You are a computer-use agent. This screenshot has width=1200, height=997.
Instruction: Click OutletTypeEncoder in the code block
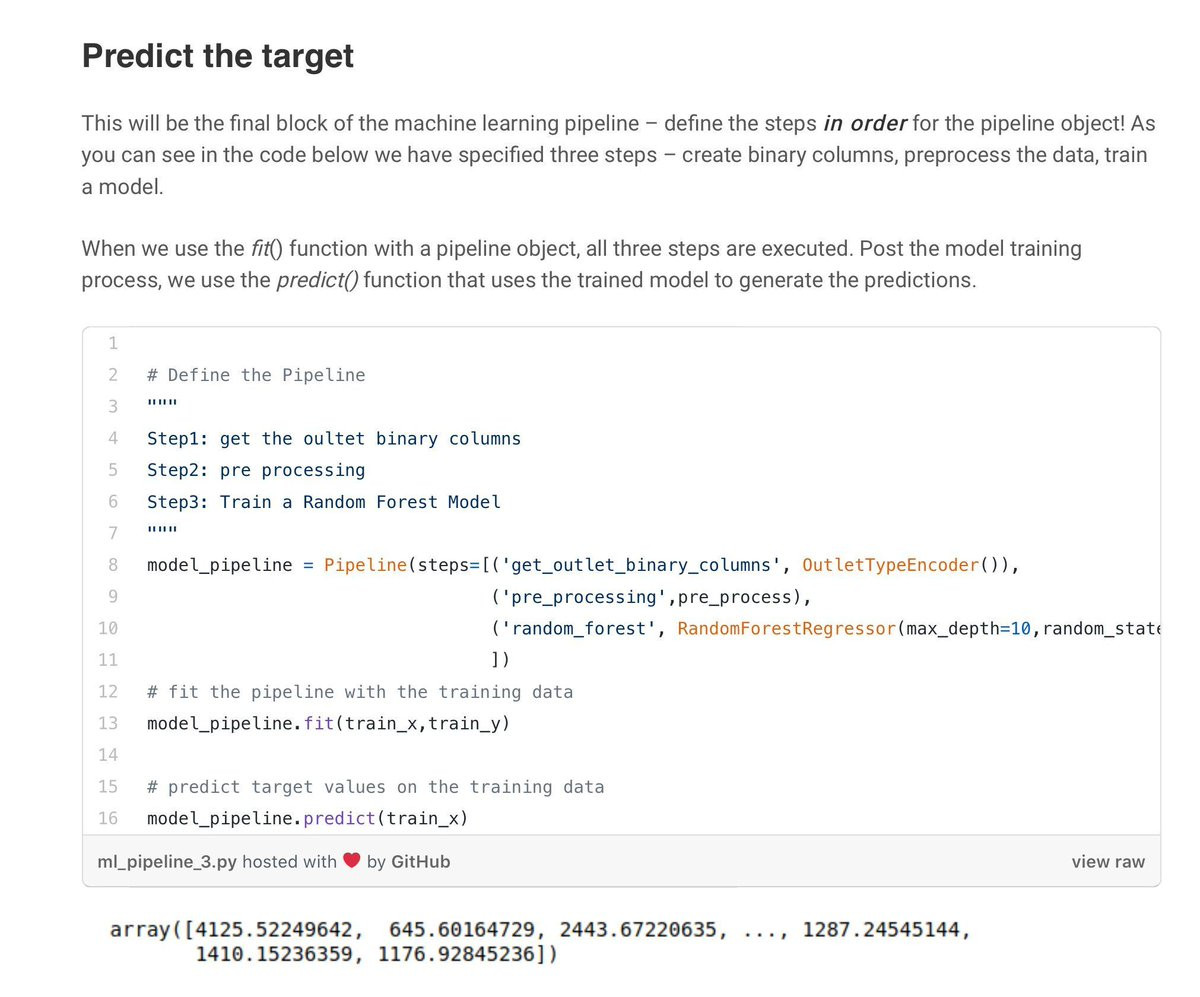[890, 565]
